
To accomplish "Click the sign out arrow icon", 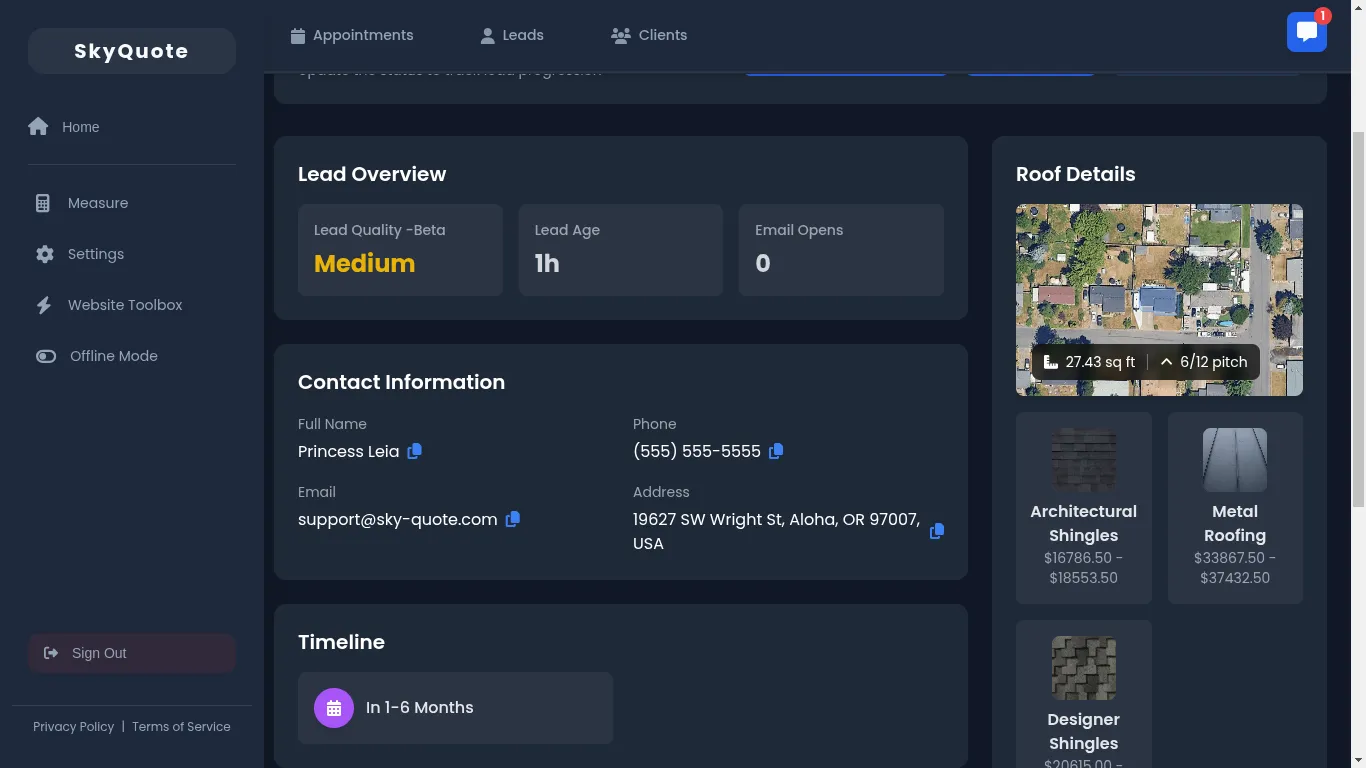I will pyautogui.click(x=51, y=653).
